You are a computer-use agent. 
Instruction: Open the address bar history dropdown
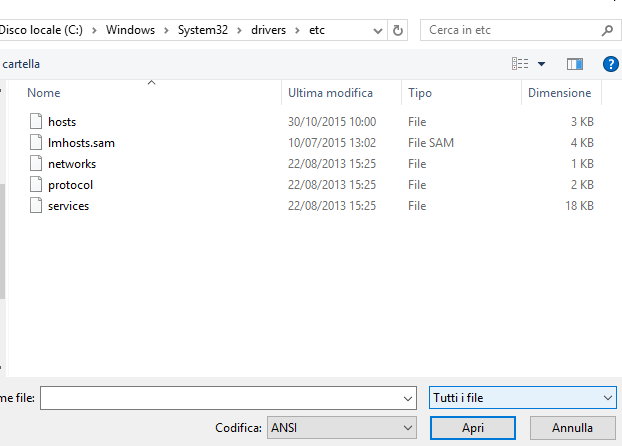point(378,31)
